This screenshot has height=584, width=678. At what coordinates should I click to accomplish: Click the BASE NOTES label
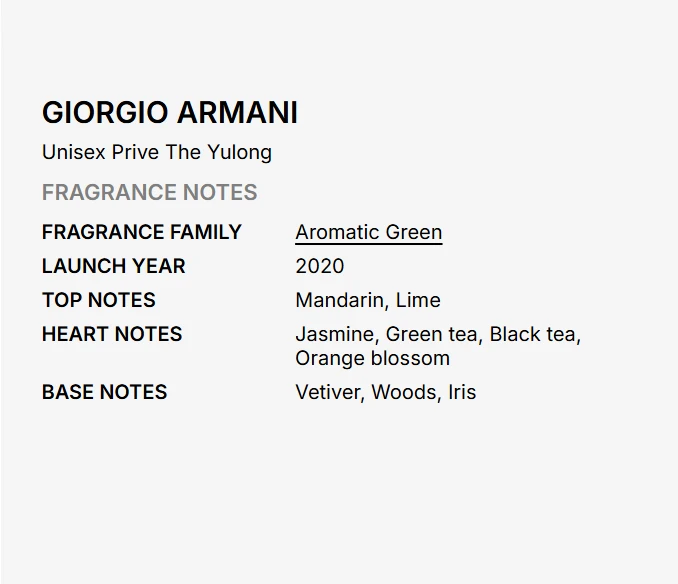(105, 393)
